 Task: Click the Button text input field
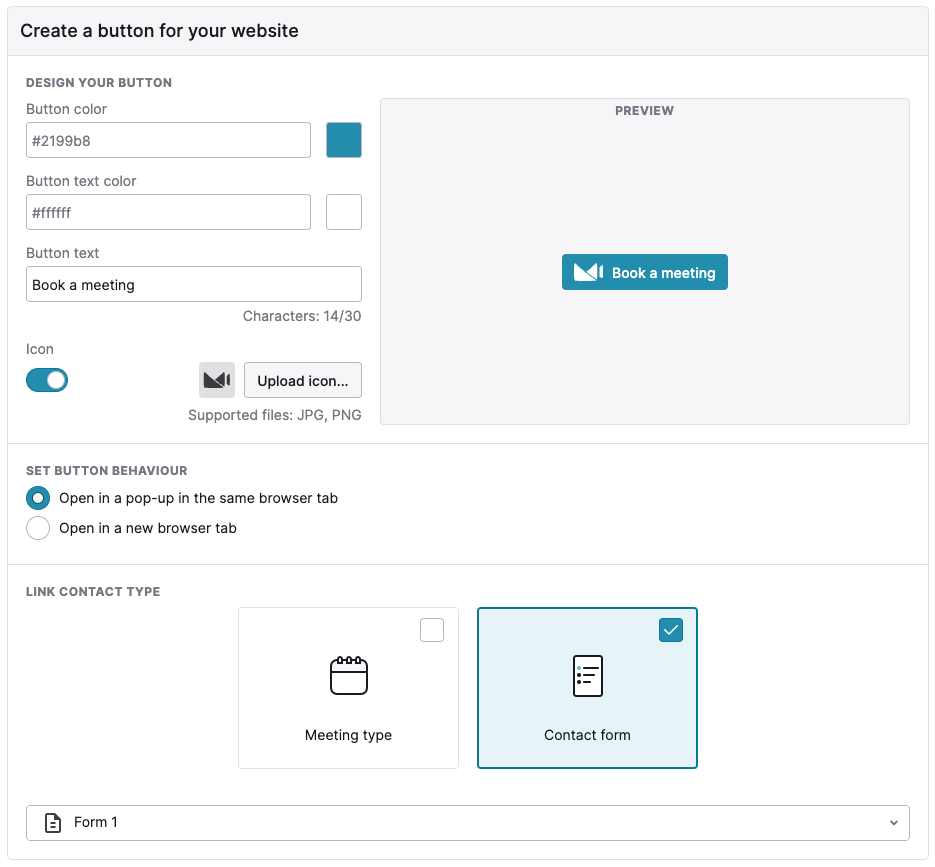(194, 284)
